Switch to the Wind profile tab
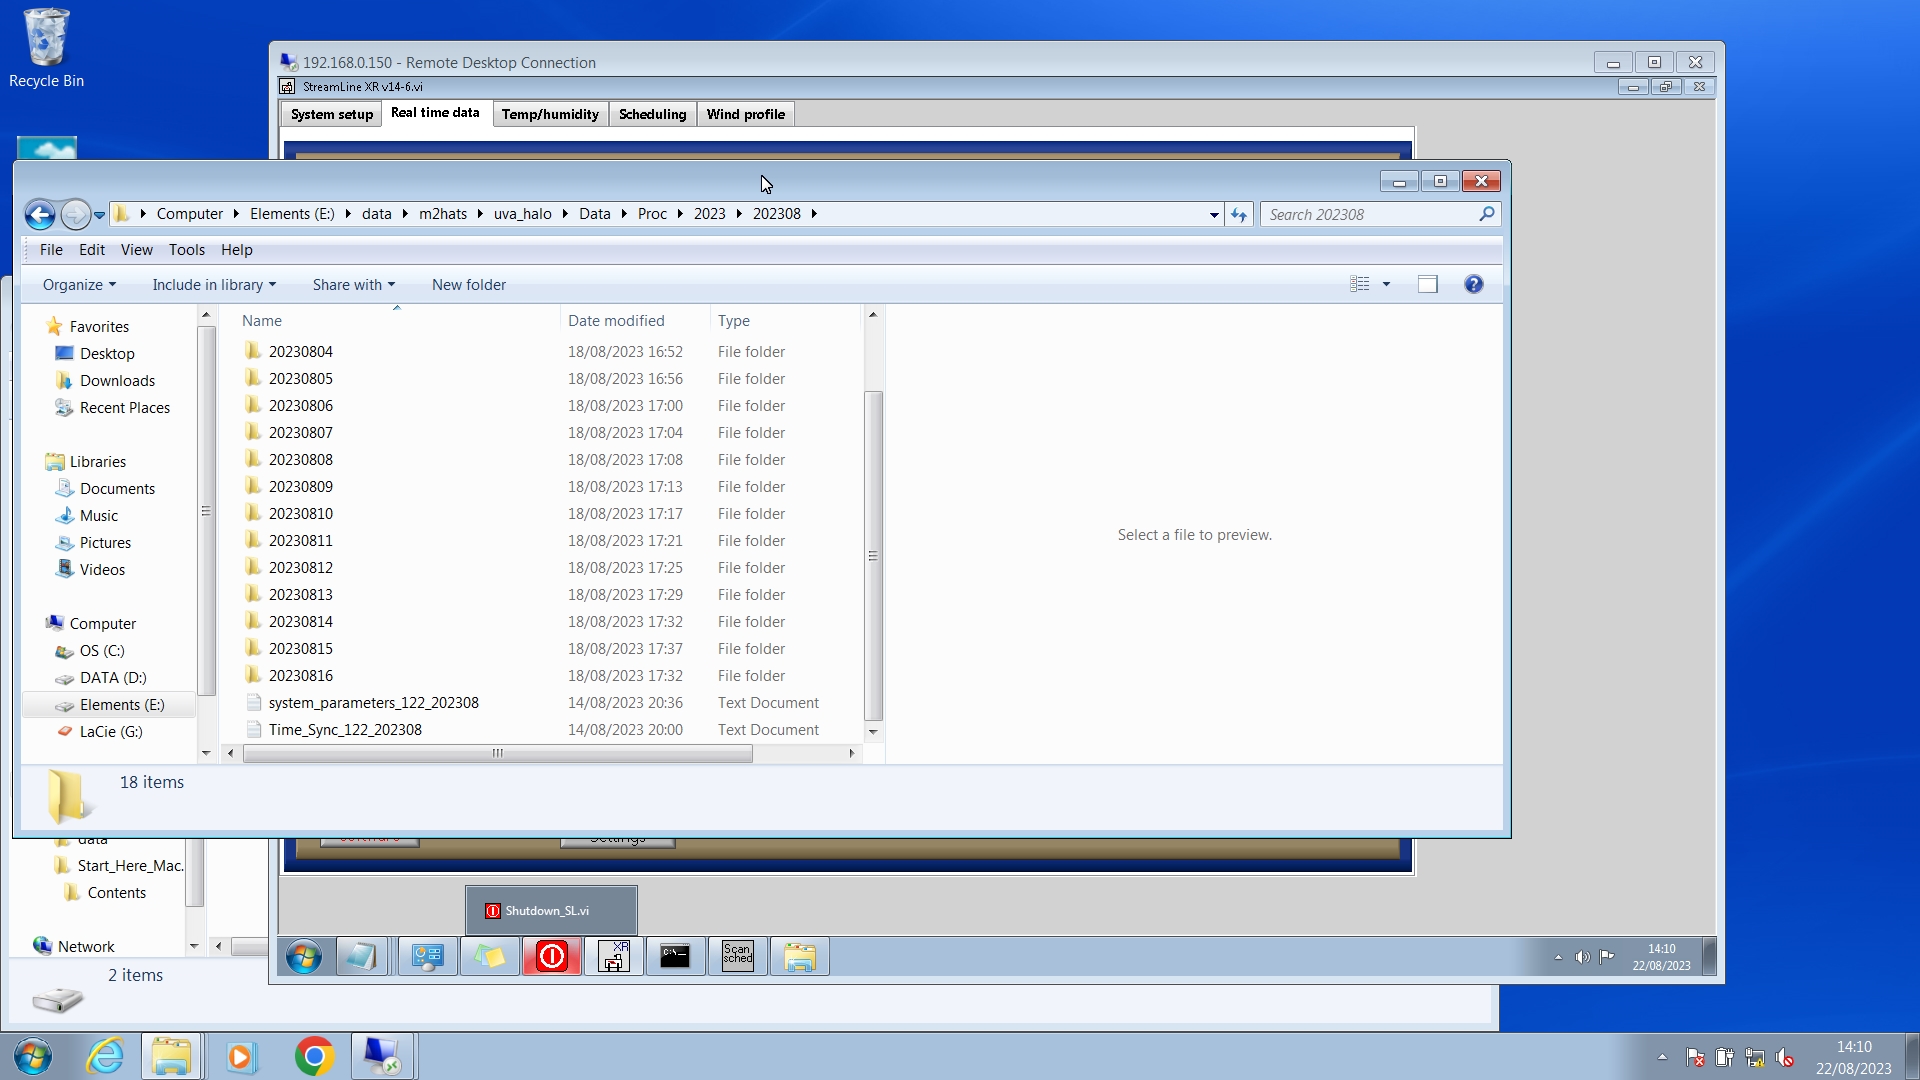The width and height of the screenshot is (1920, 1080). tap(745, 114)
